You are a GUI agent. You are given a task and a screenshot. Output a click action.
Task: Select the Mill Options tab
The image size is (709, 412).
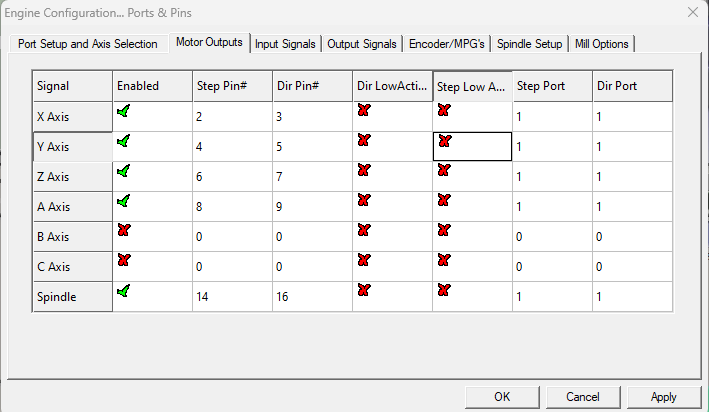[x=601, y=44]
